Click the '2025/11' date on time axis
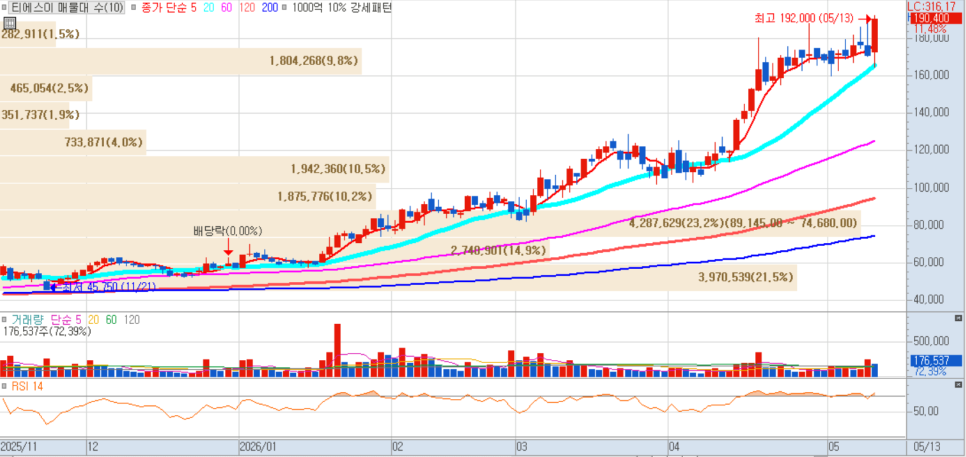The height and width of the screenshot is (457, 966). [x=18, y=445]
